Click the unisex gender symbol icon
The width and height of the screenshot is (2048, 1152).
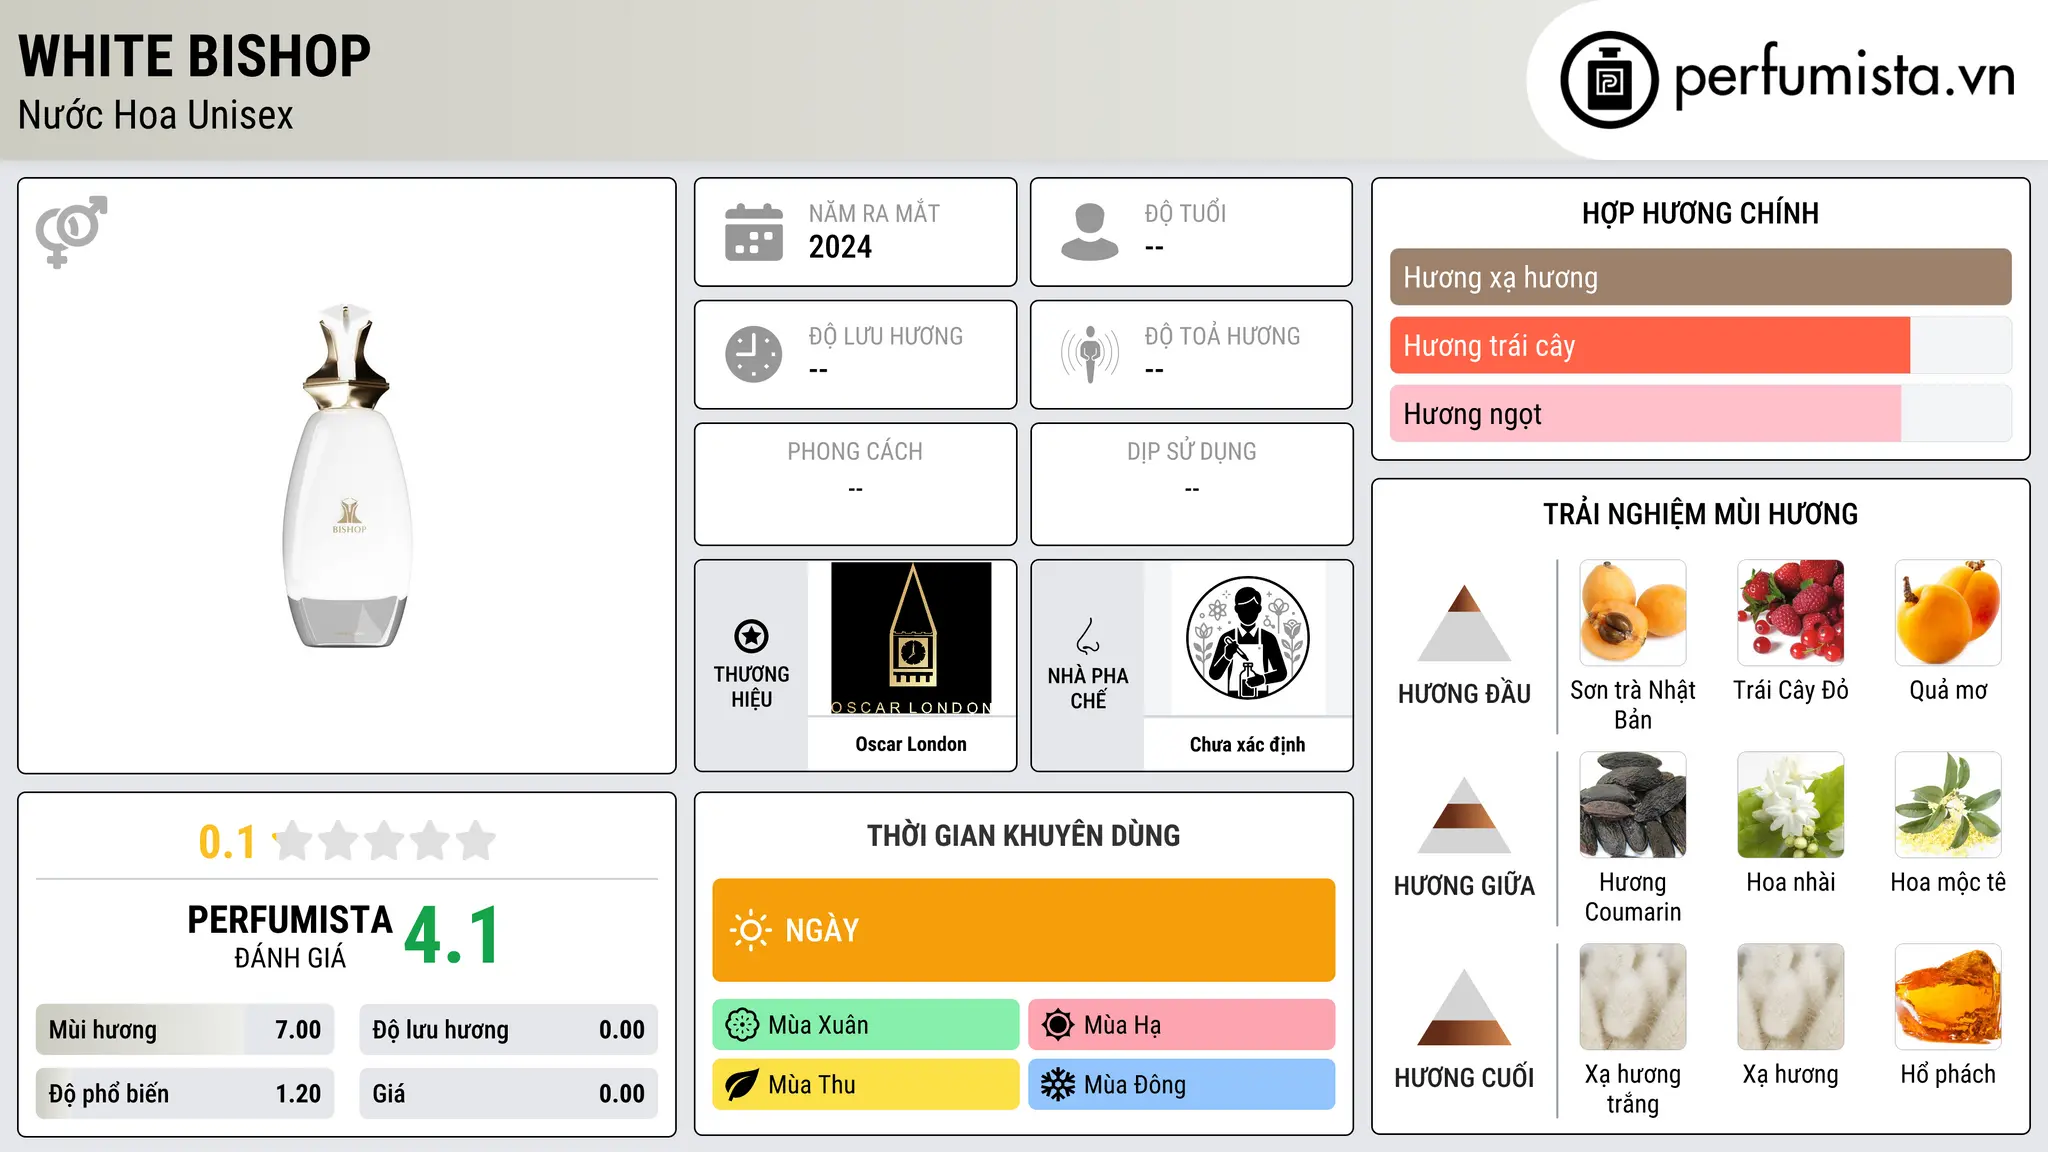[x=71, y=231]
